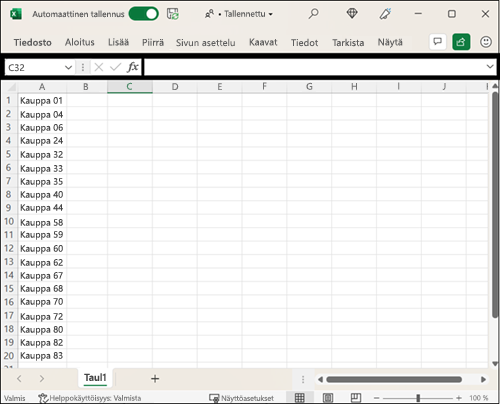Click cell with Kauppa 72
Viewport: 500px width, 404px height.
point(42,315)
